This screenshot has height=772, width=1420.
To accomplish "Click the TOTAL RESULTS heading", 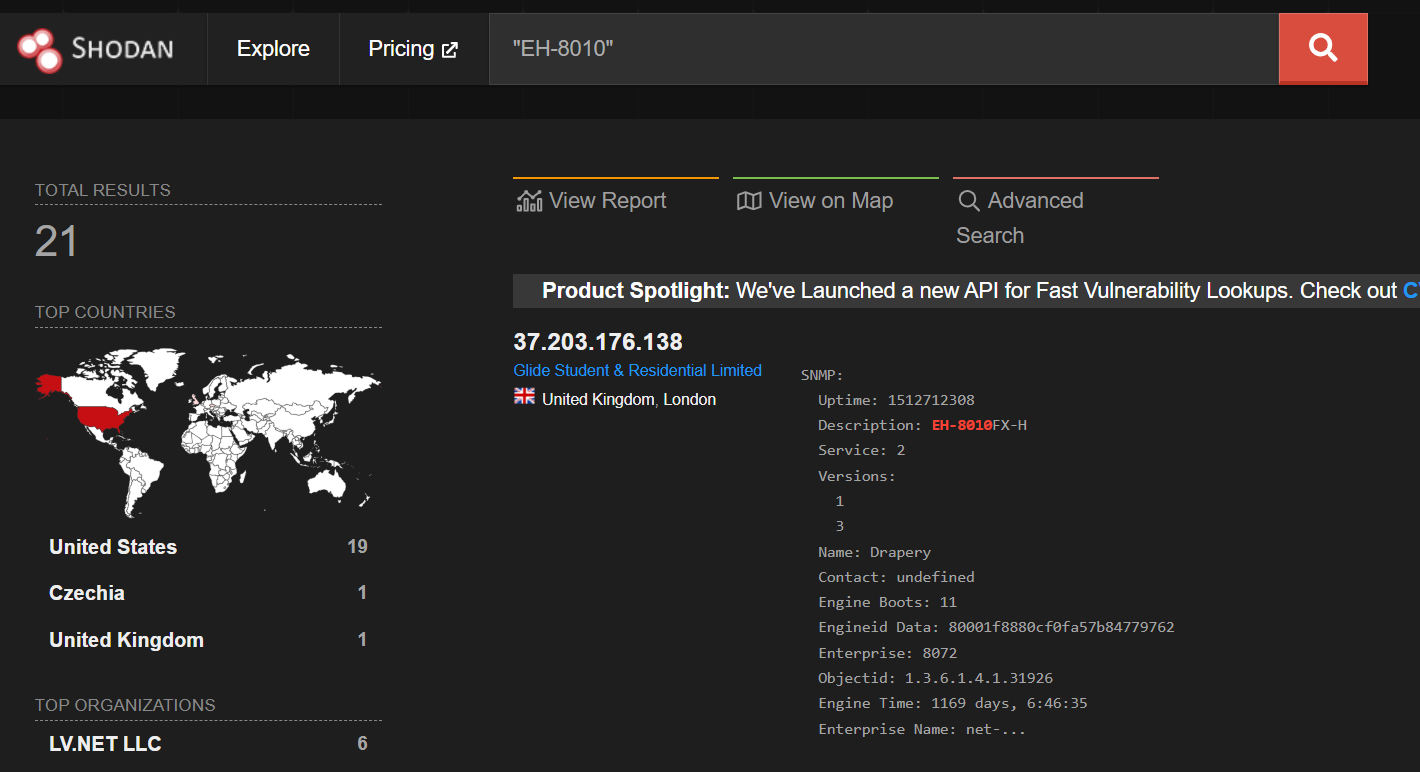I will click(103, 190).
